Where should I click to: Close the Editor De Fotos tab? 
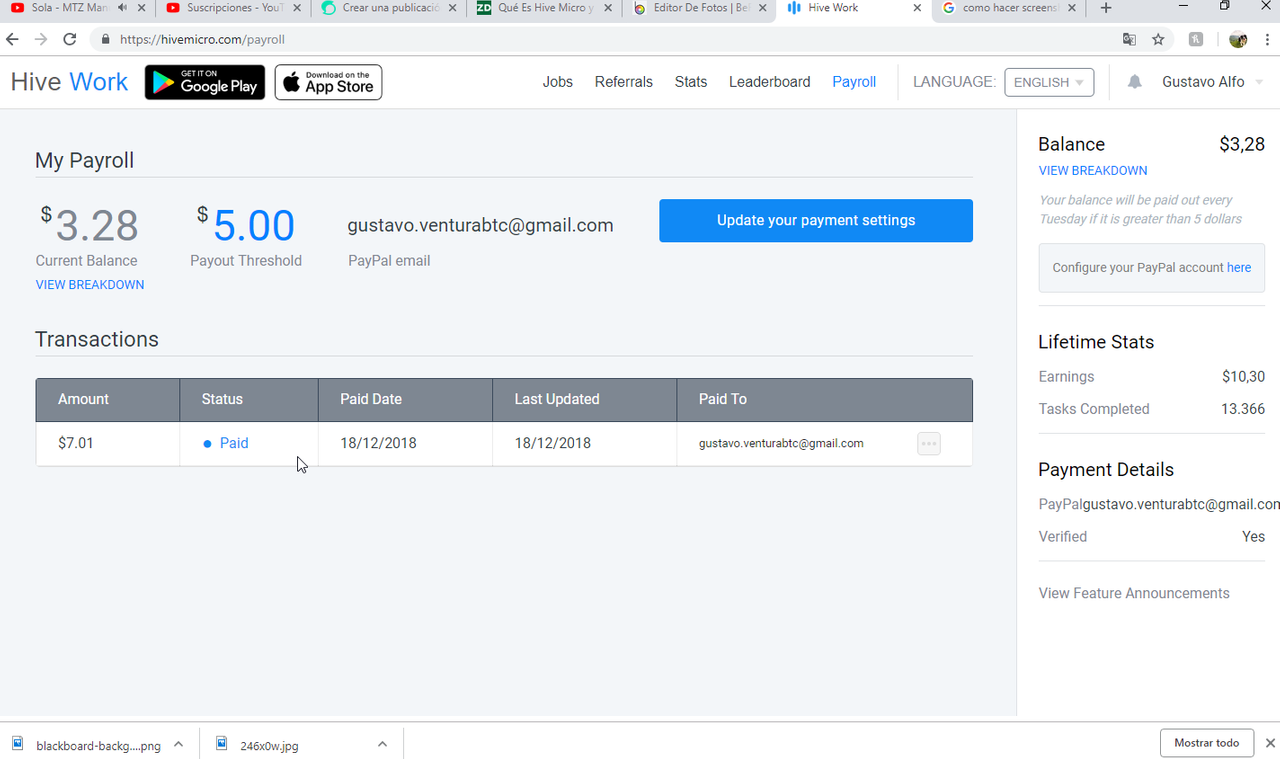coord(762,8)
